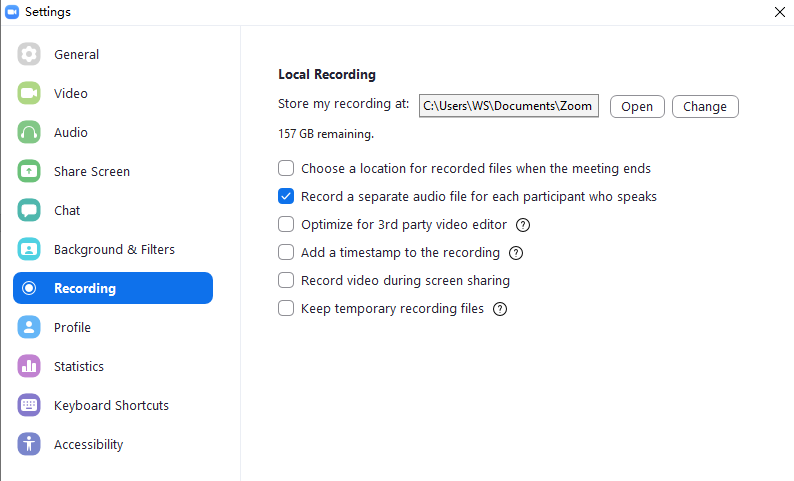The image size is (794, 481).
Task: Uncheck Record a separate audio file option
Action: tap(286, 196)
